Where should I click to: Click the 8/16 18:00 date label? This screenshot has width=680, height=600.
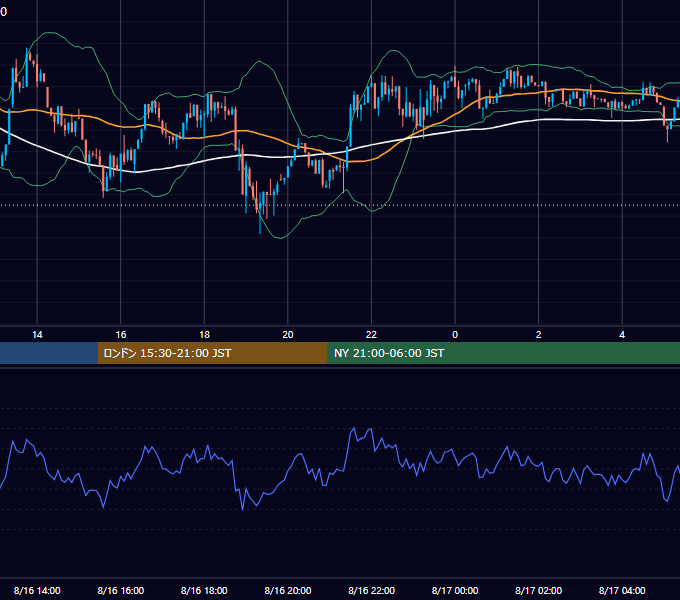204,590
